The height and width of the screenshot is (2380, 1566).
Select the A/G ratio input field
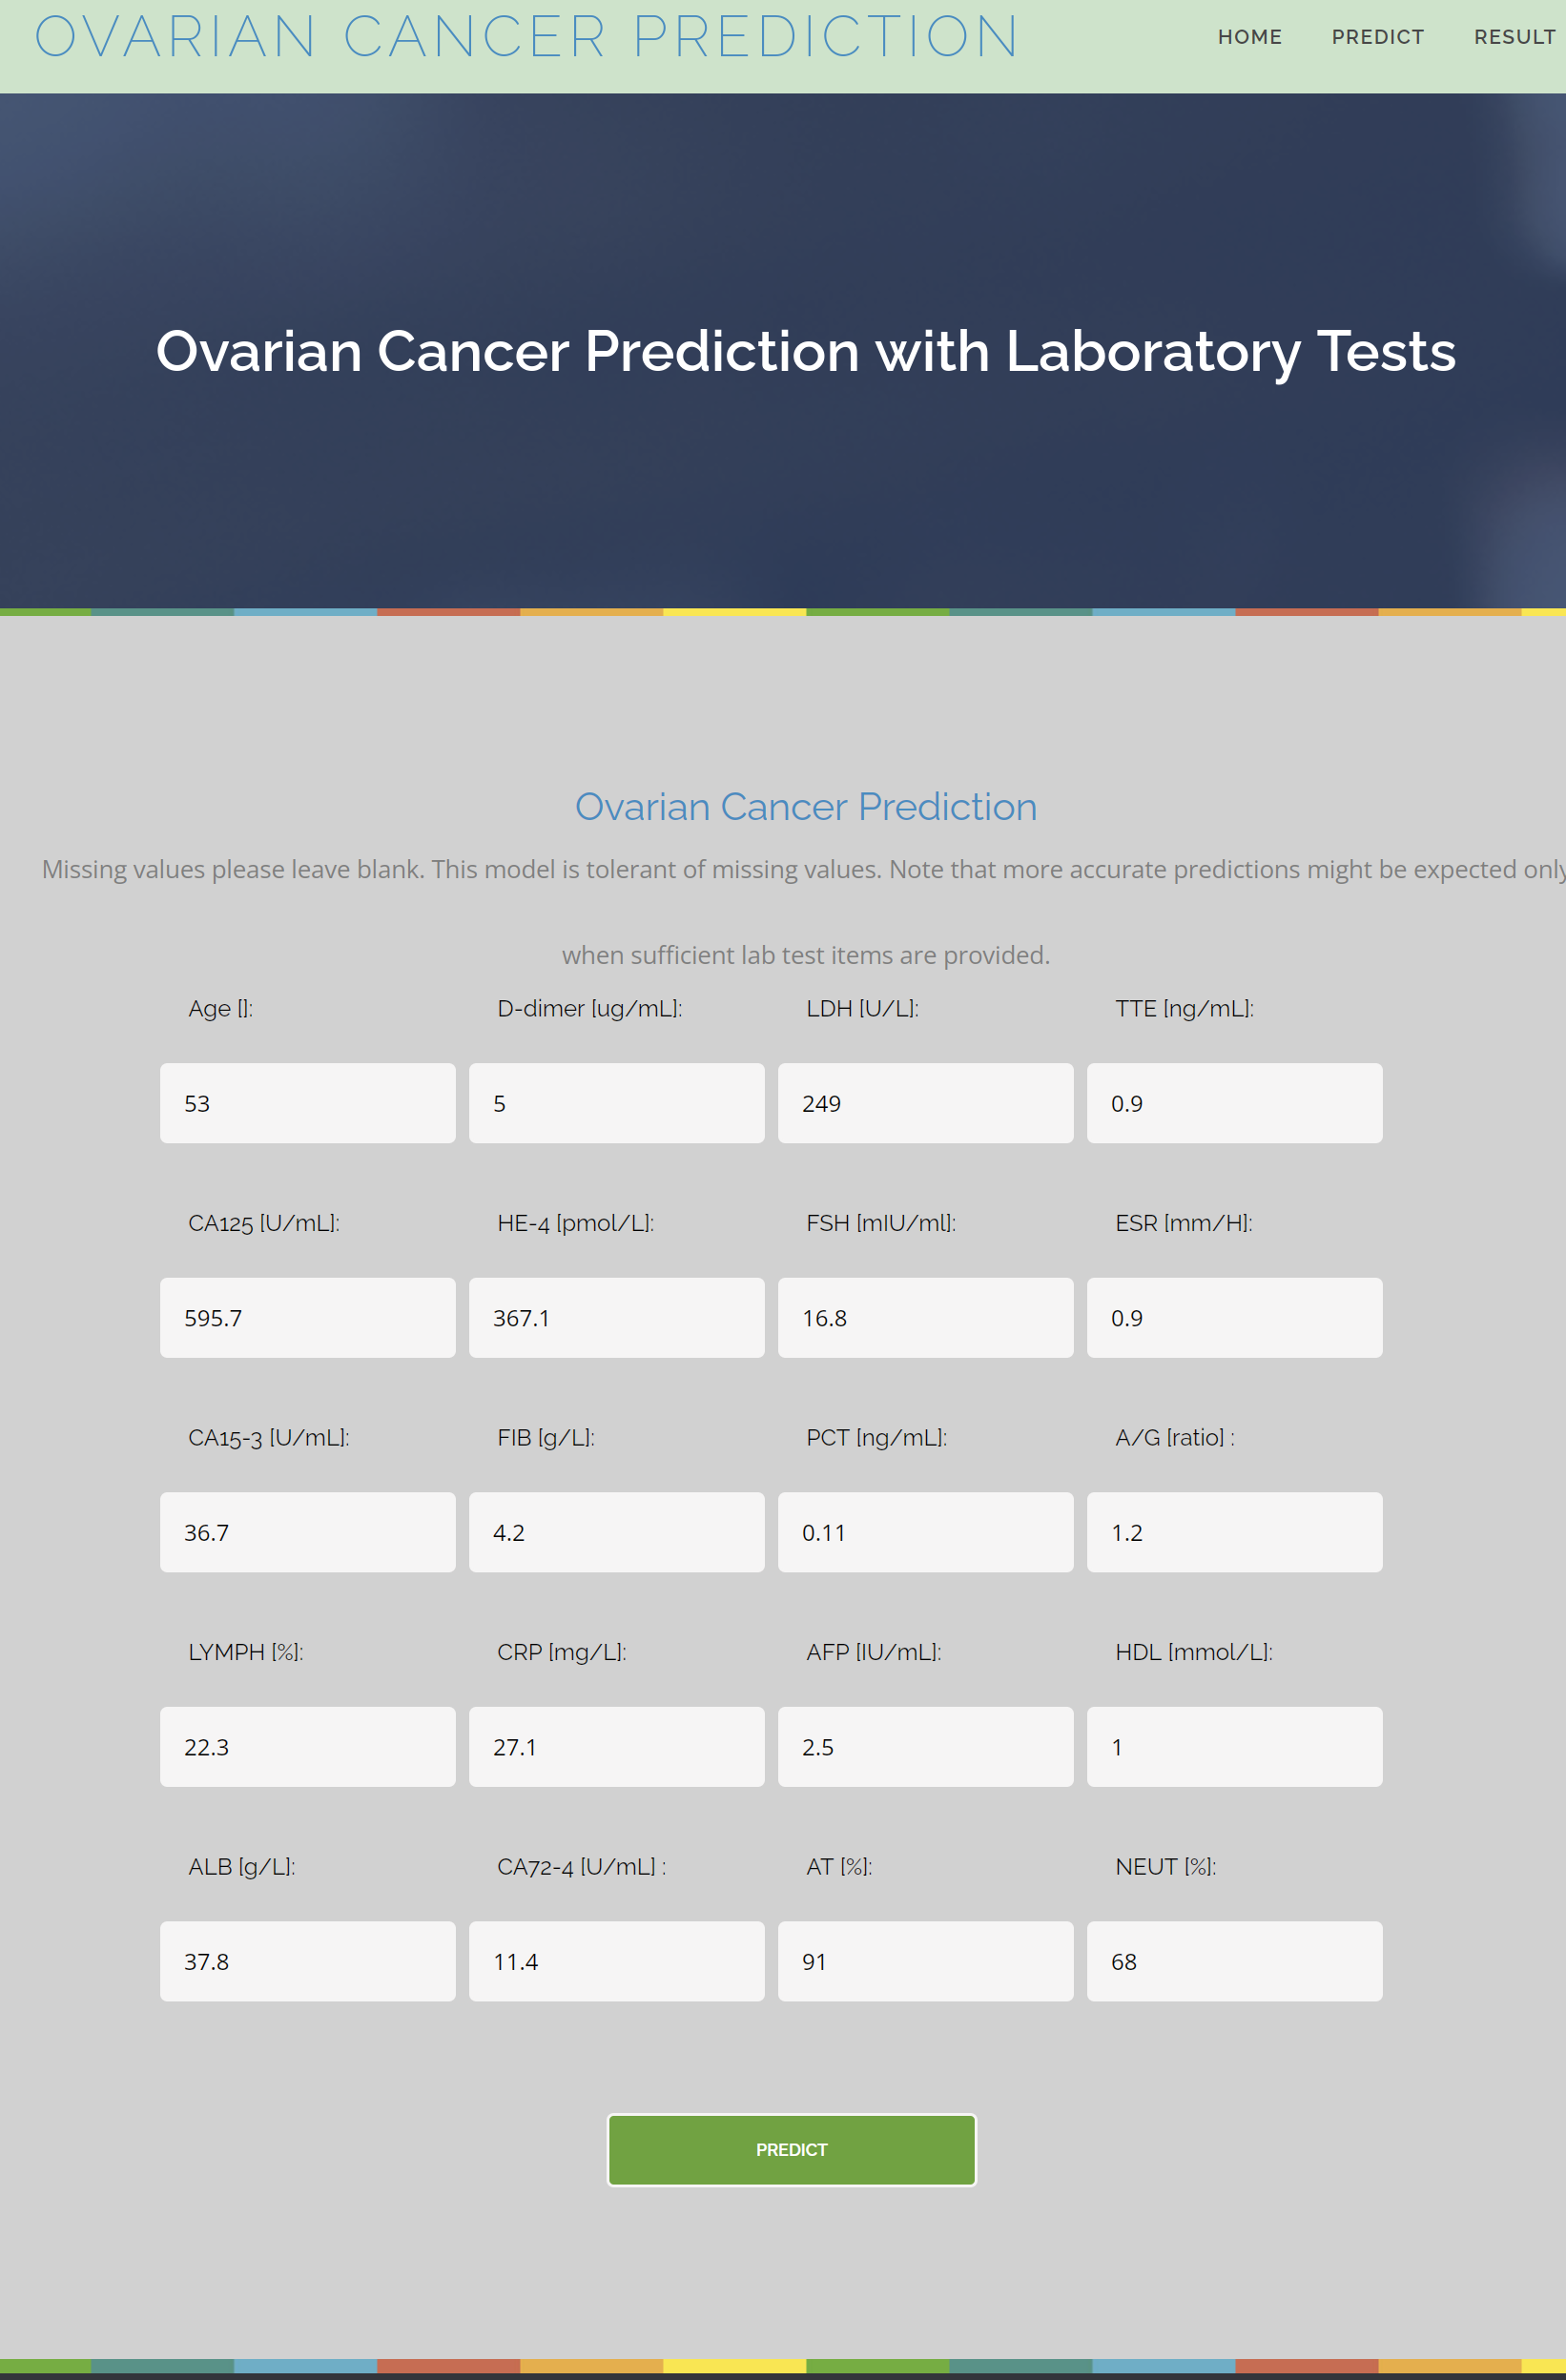(1234, 1532)
